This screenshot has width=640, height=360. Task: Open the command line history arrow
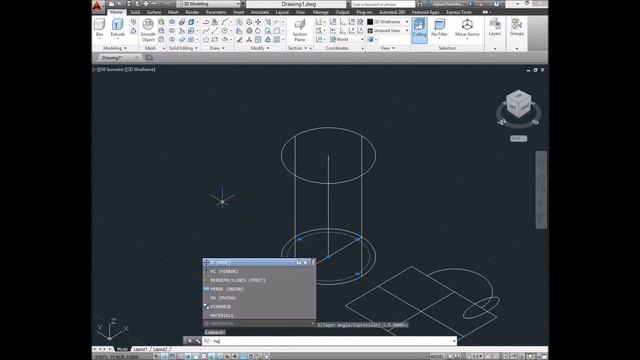tap(454, 341)
